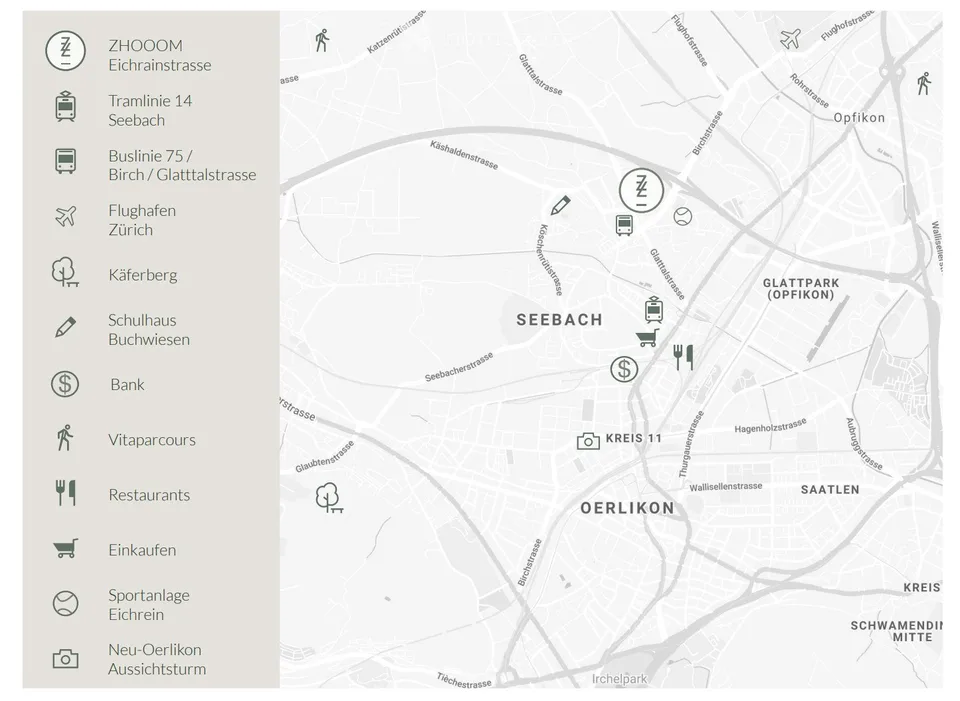
Task: Click the SAATLEN label on the map
Action: [830, 490]
